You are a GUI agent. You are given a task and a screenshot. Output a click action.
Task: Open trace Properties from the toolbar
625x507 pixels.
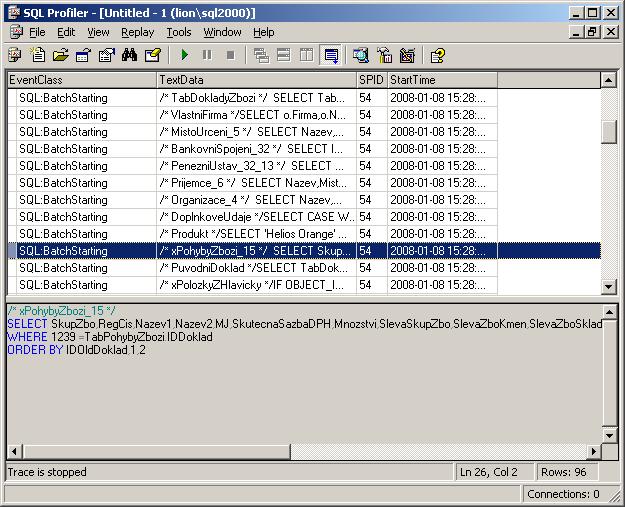(106, 55)
